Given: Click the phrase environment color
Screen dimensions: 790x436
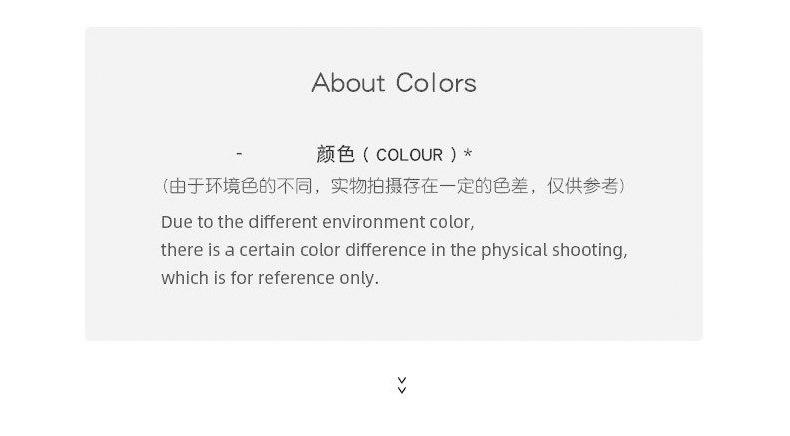Looking at the screenshot, I should pos(398,222).
